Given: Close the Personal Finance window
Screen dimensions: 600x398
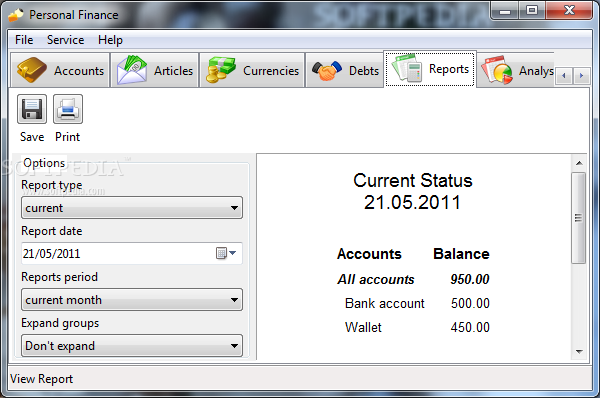Looking at the screenshot, I should [569, 10].
